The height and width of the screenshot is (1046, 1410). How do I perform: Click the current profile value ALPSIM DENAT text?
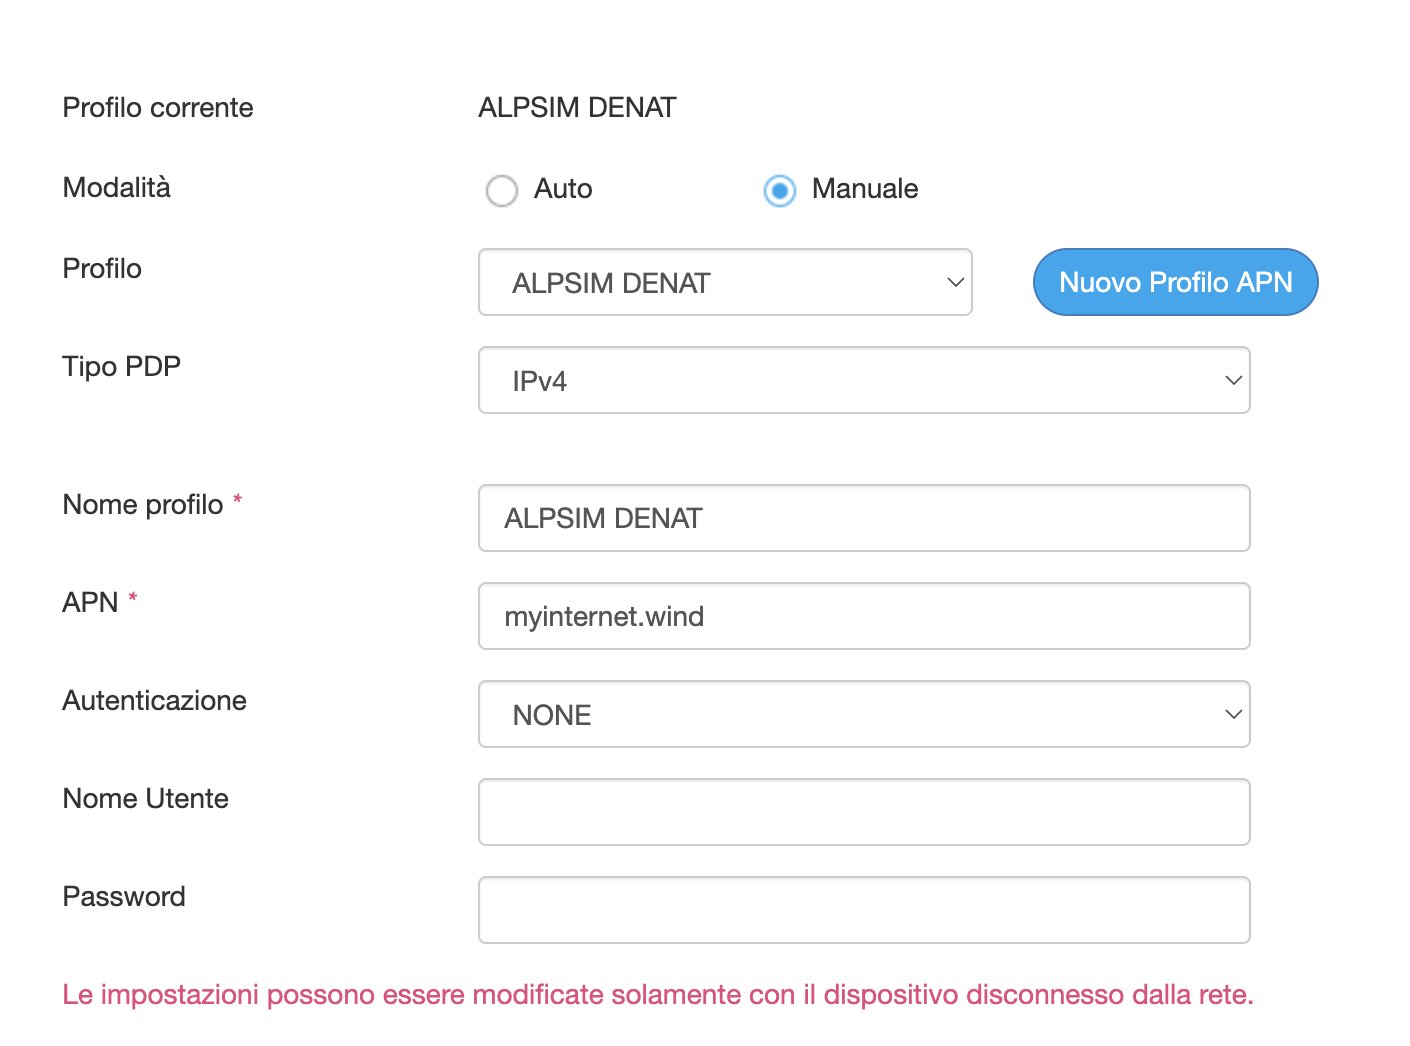point(577,108)
